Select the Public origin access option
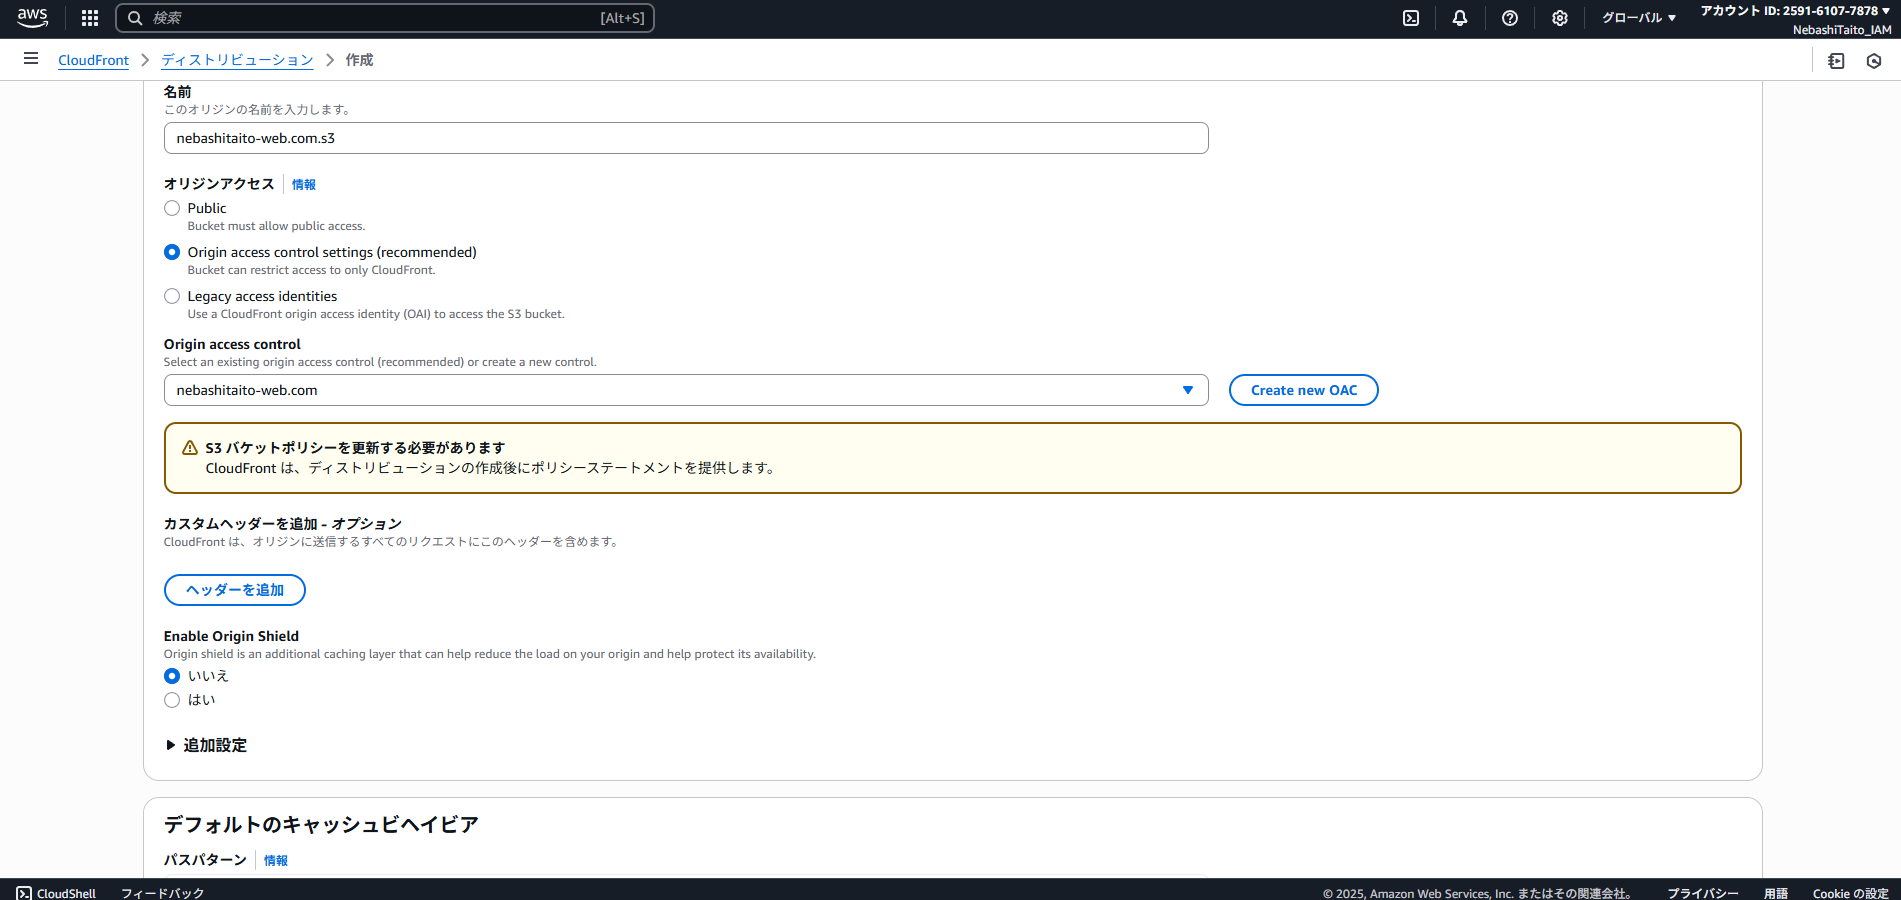 point(172,208)
